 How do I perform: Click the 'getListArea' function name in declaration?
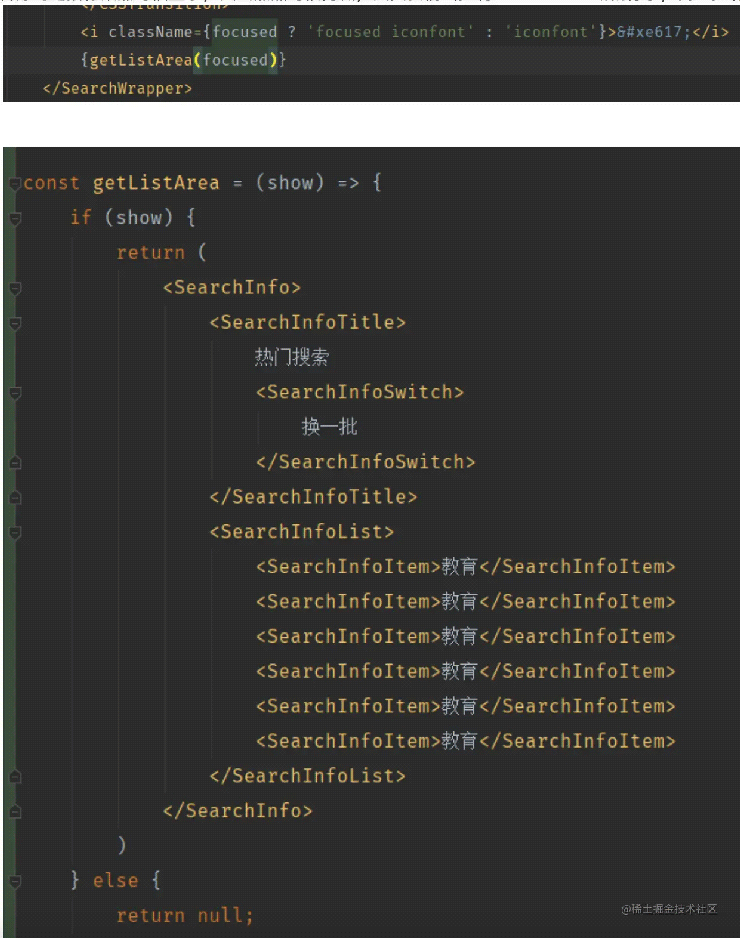156,182
